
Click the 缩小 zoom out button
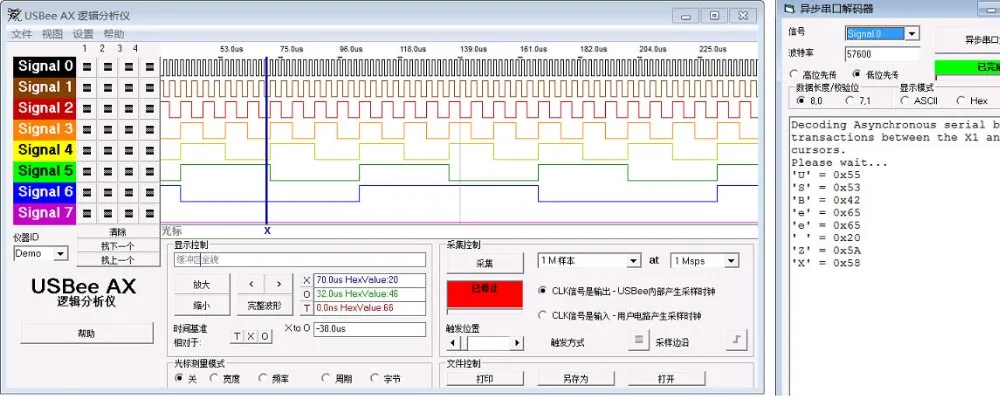[202, 305]
